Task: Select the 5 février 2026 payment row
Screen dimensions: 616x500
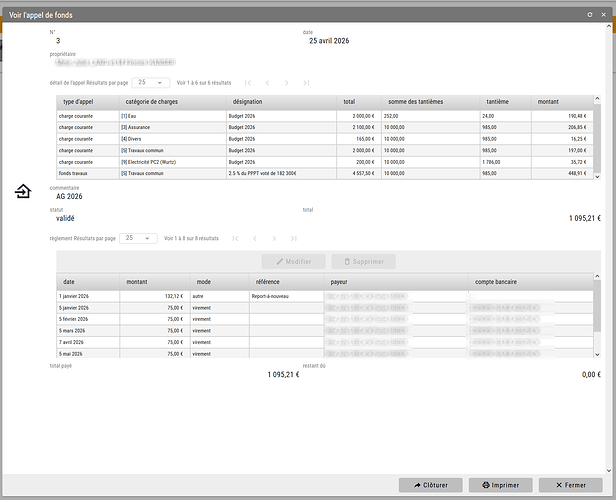Action: tap(325, 319)
